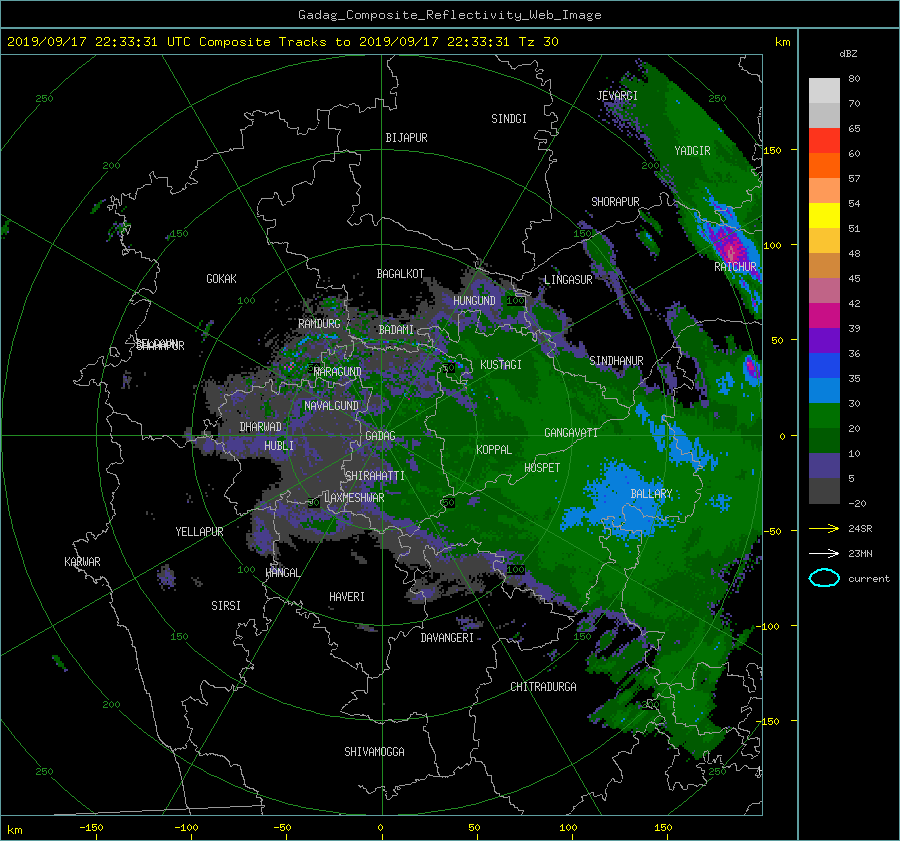Click the intense echo core near Raichur
This screenshot has height=841, width=900.
point(730,251)
